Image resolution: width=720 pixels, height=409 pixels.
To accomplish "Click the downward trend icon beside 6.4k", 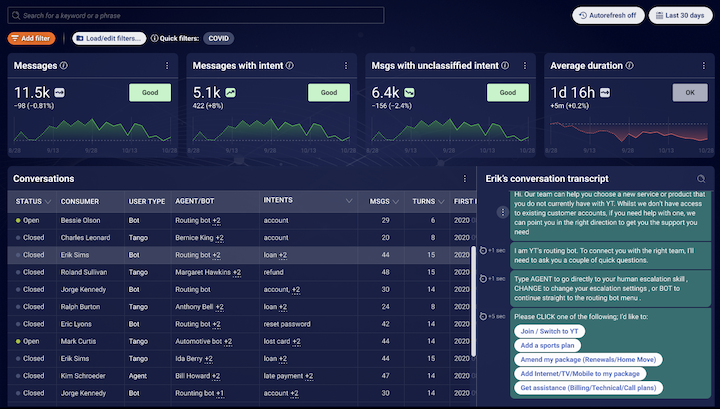I will (409, 93).
